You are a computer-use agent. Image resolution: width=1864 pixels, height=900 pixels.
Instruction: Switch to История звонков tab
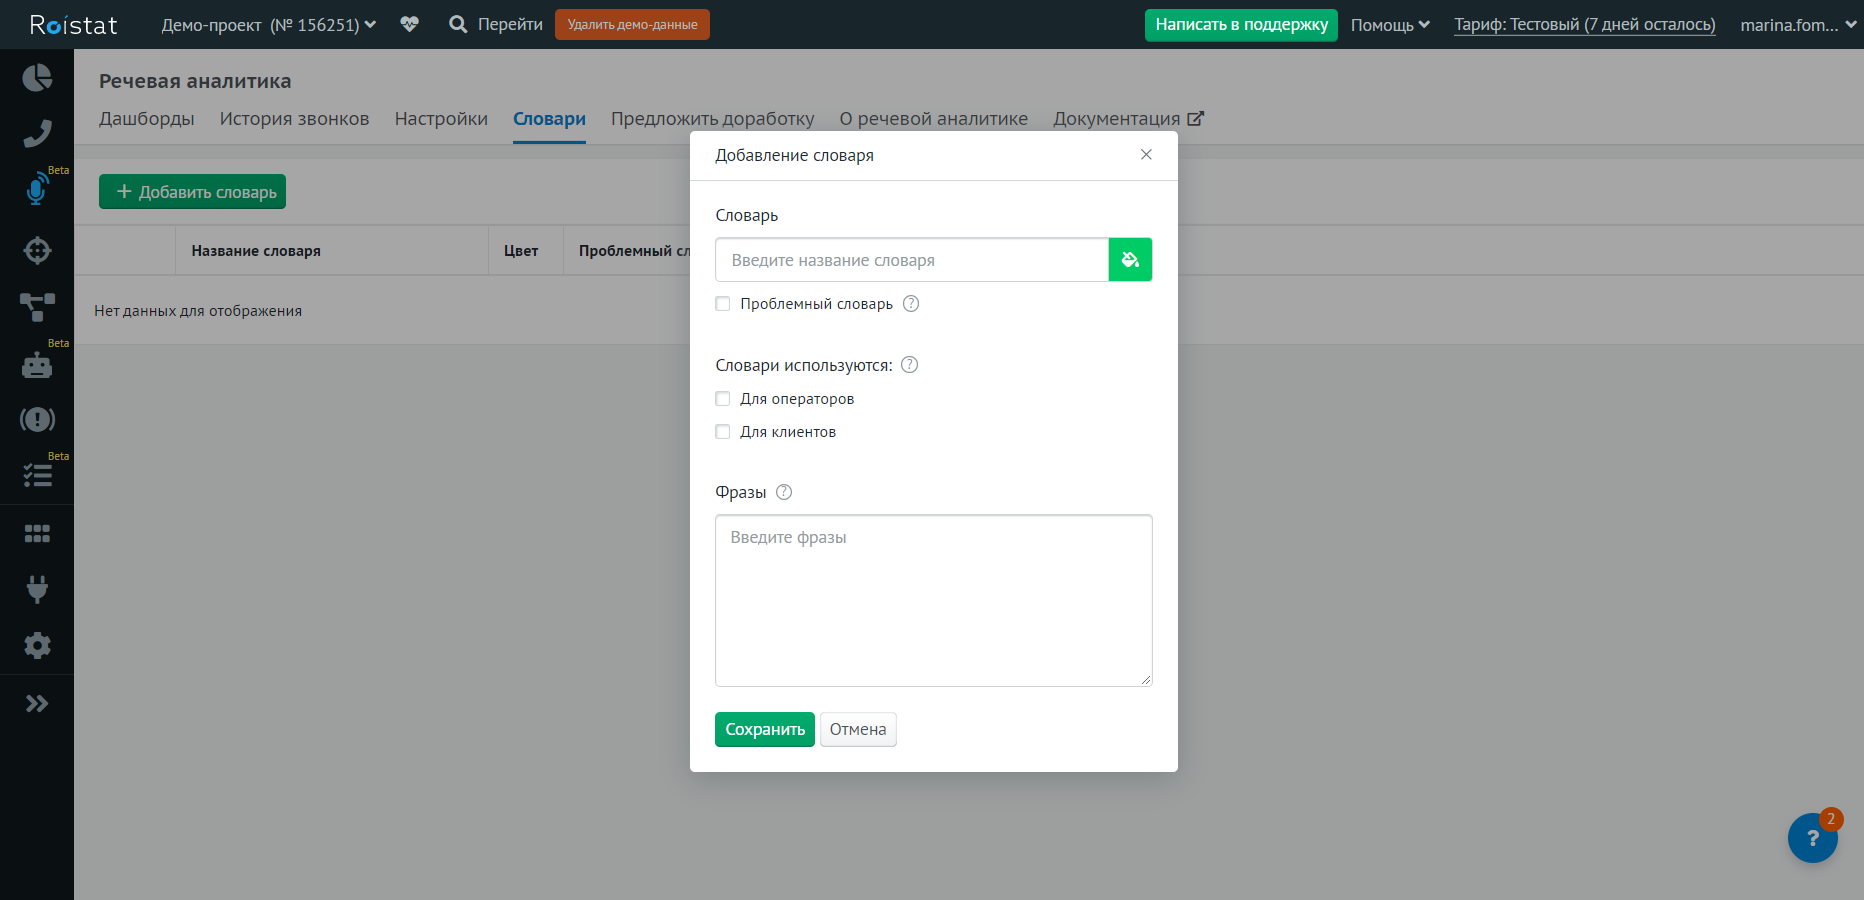click(x=294, y=119)
